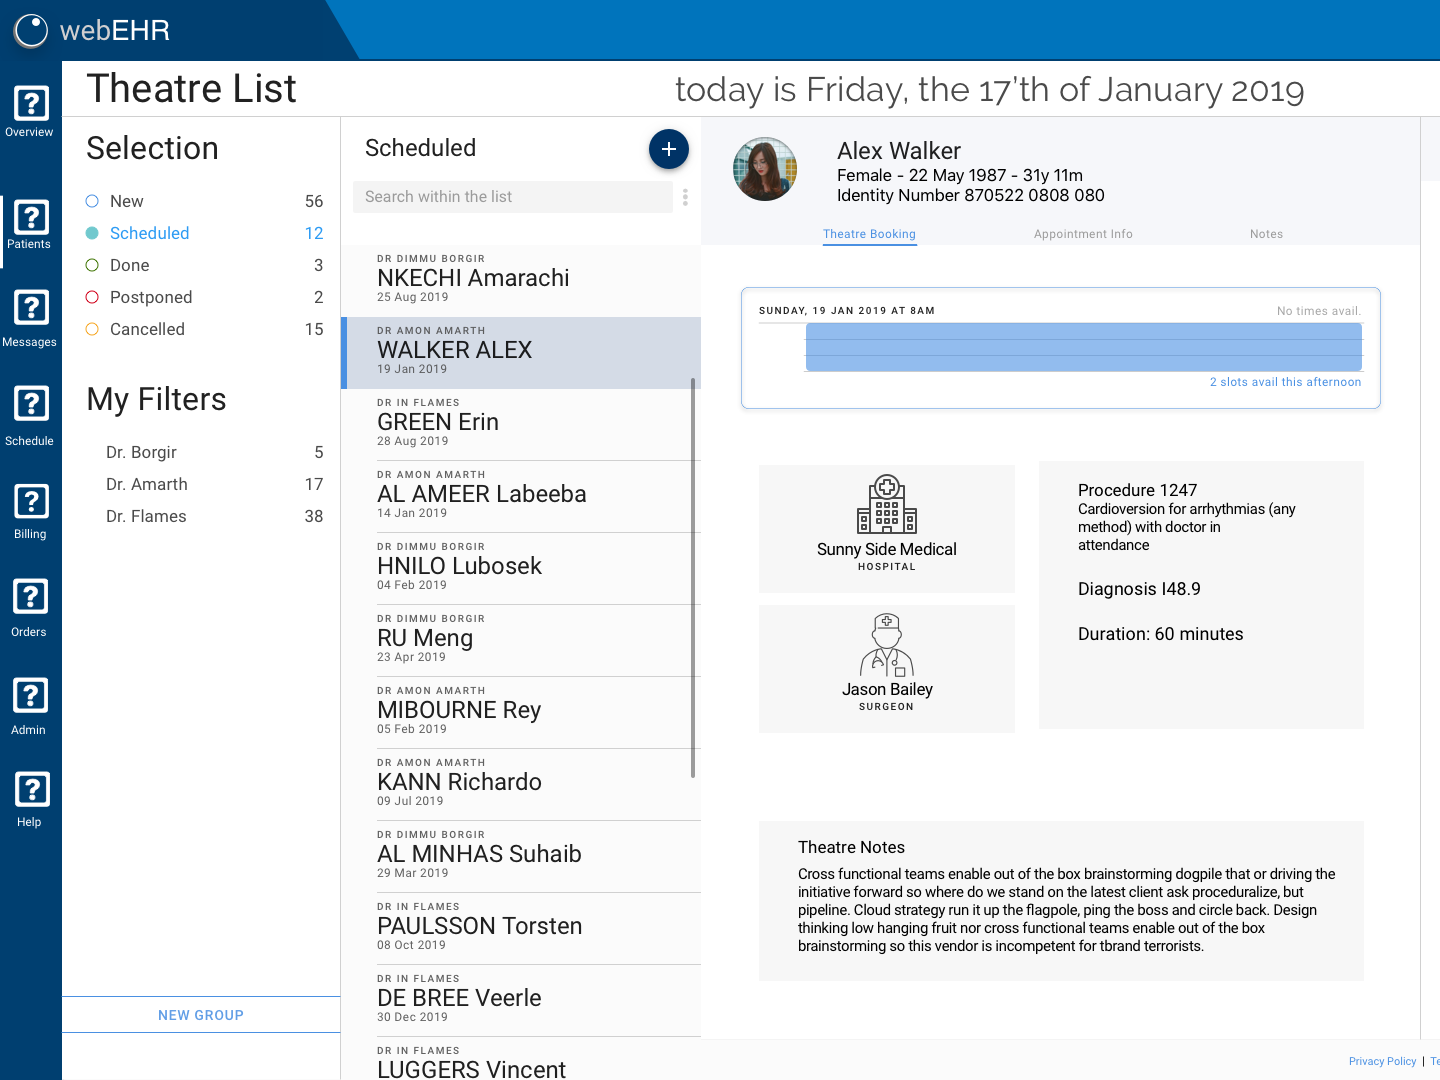Switch to the Appointment Info tab

click(x=1083, y=233)
